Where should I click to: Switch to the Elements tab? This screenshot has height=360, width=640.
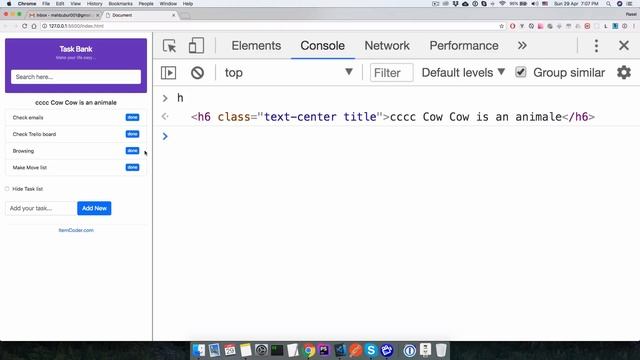click(256, 46)
